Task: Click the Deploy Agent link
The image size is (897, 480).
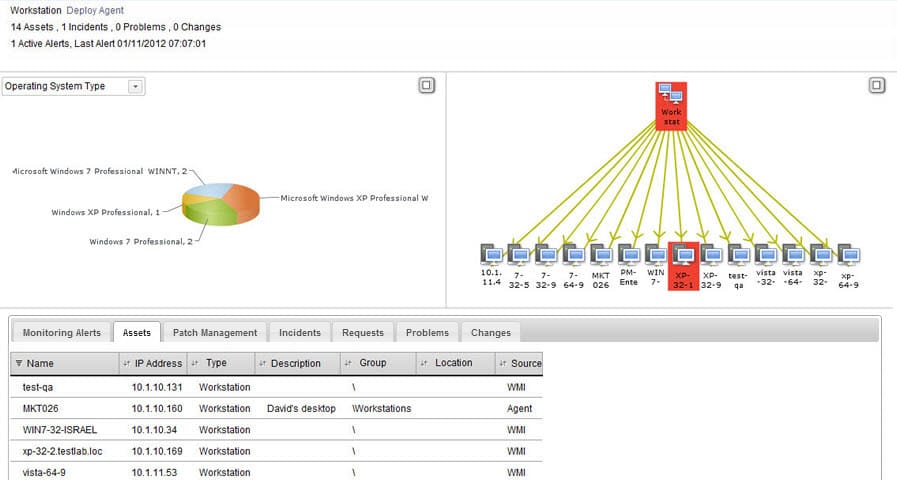Action: coord(95,10)
